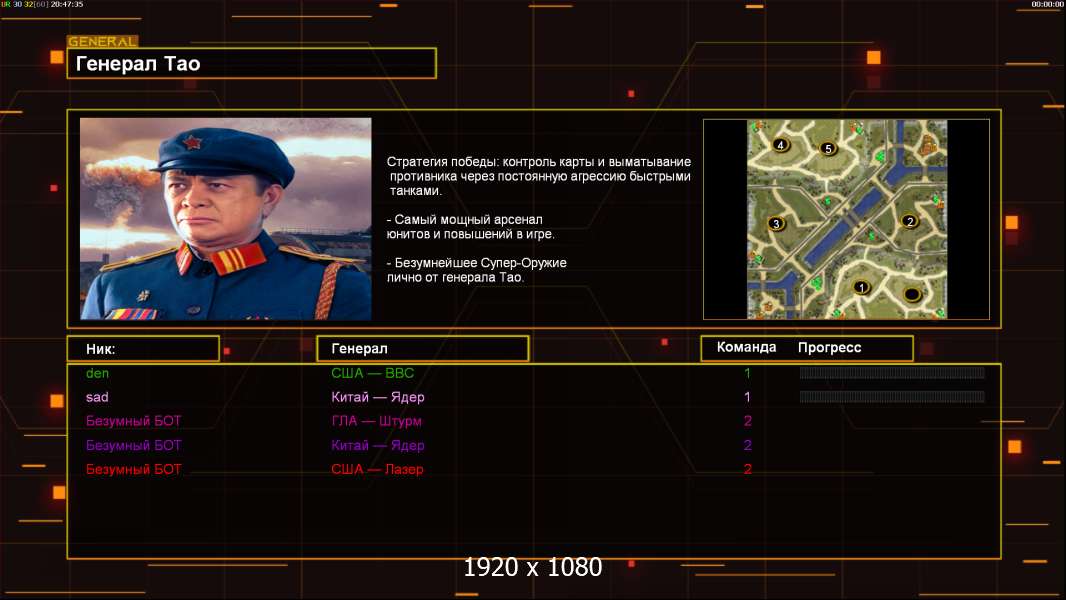
Task: Click team number 1 in den's row
Action: (x=747, y=373)
